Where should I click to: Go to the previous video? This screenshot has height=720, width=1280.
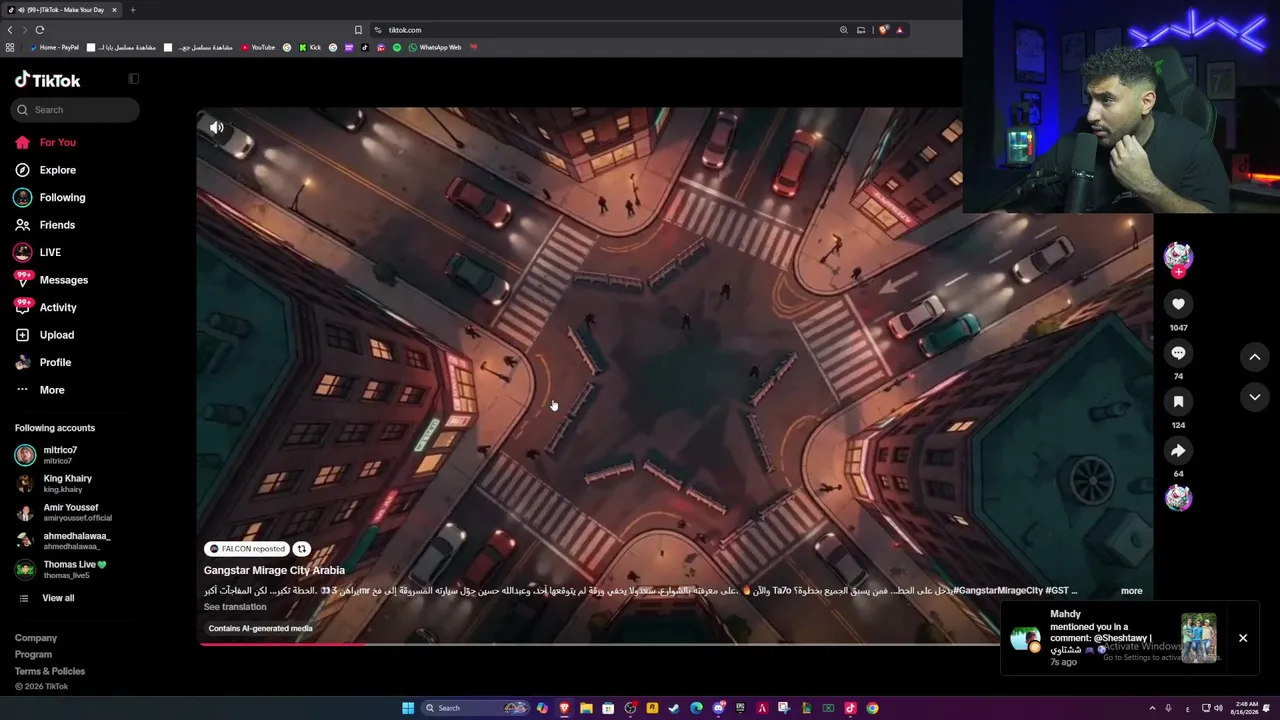[1254, 357]
